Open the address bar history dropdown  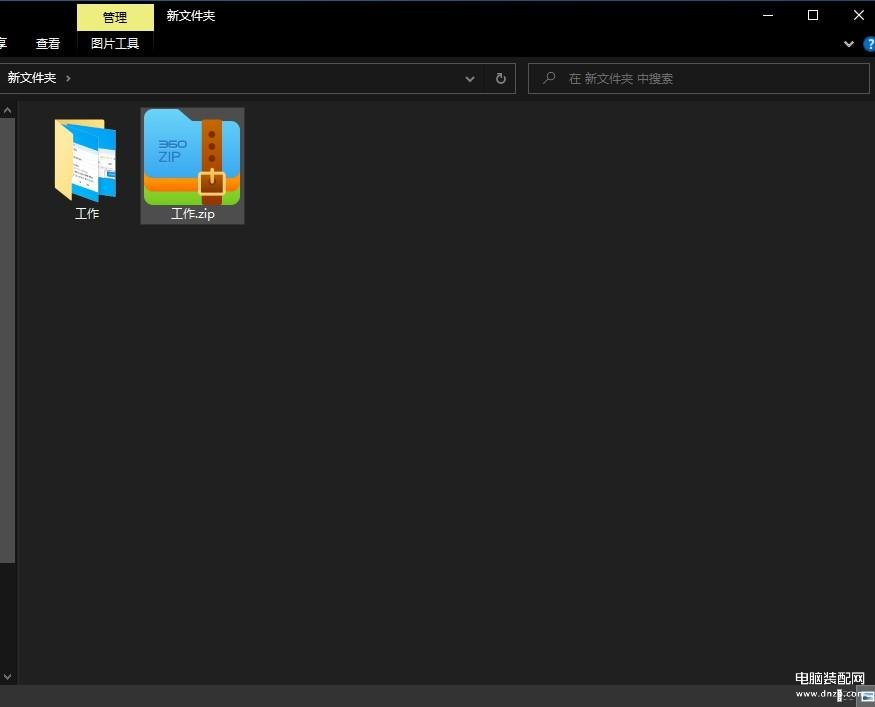[x=470, y=79]
